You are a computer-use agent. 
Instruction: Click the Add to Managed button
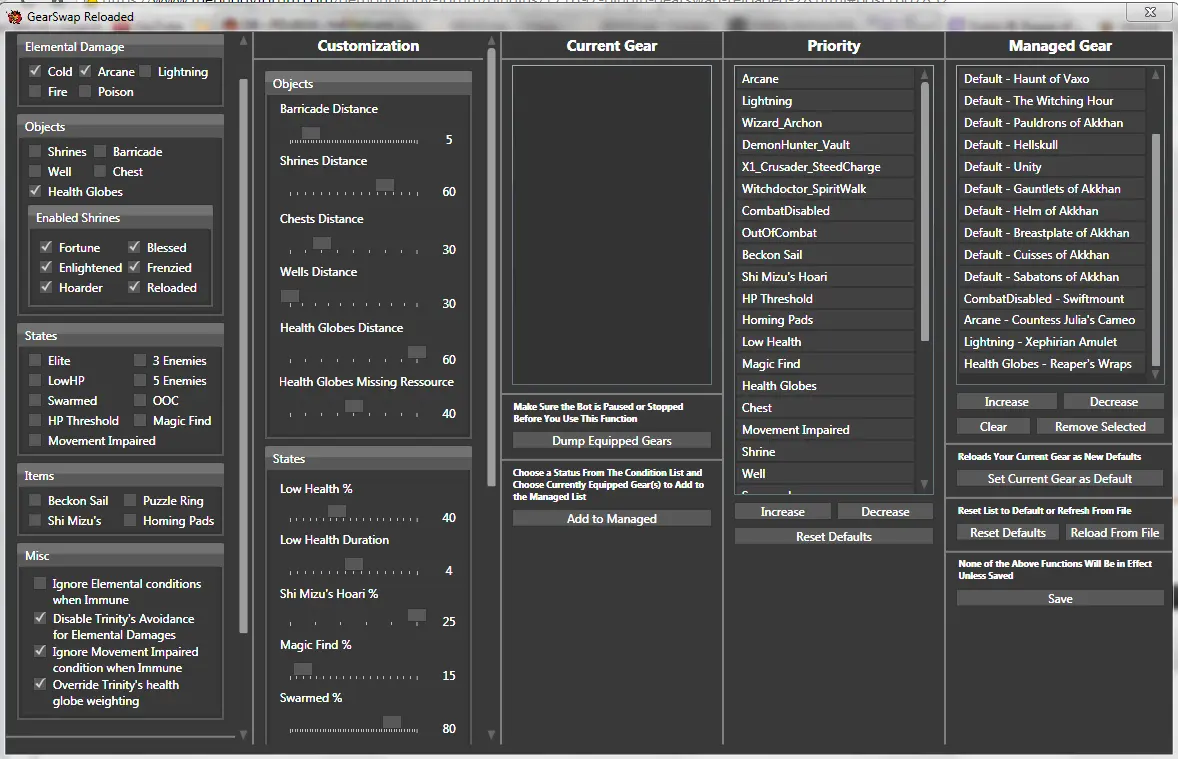[611, 518]
